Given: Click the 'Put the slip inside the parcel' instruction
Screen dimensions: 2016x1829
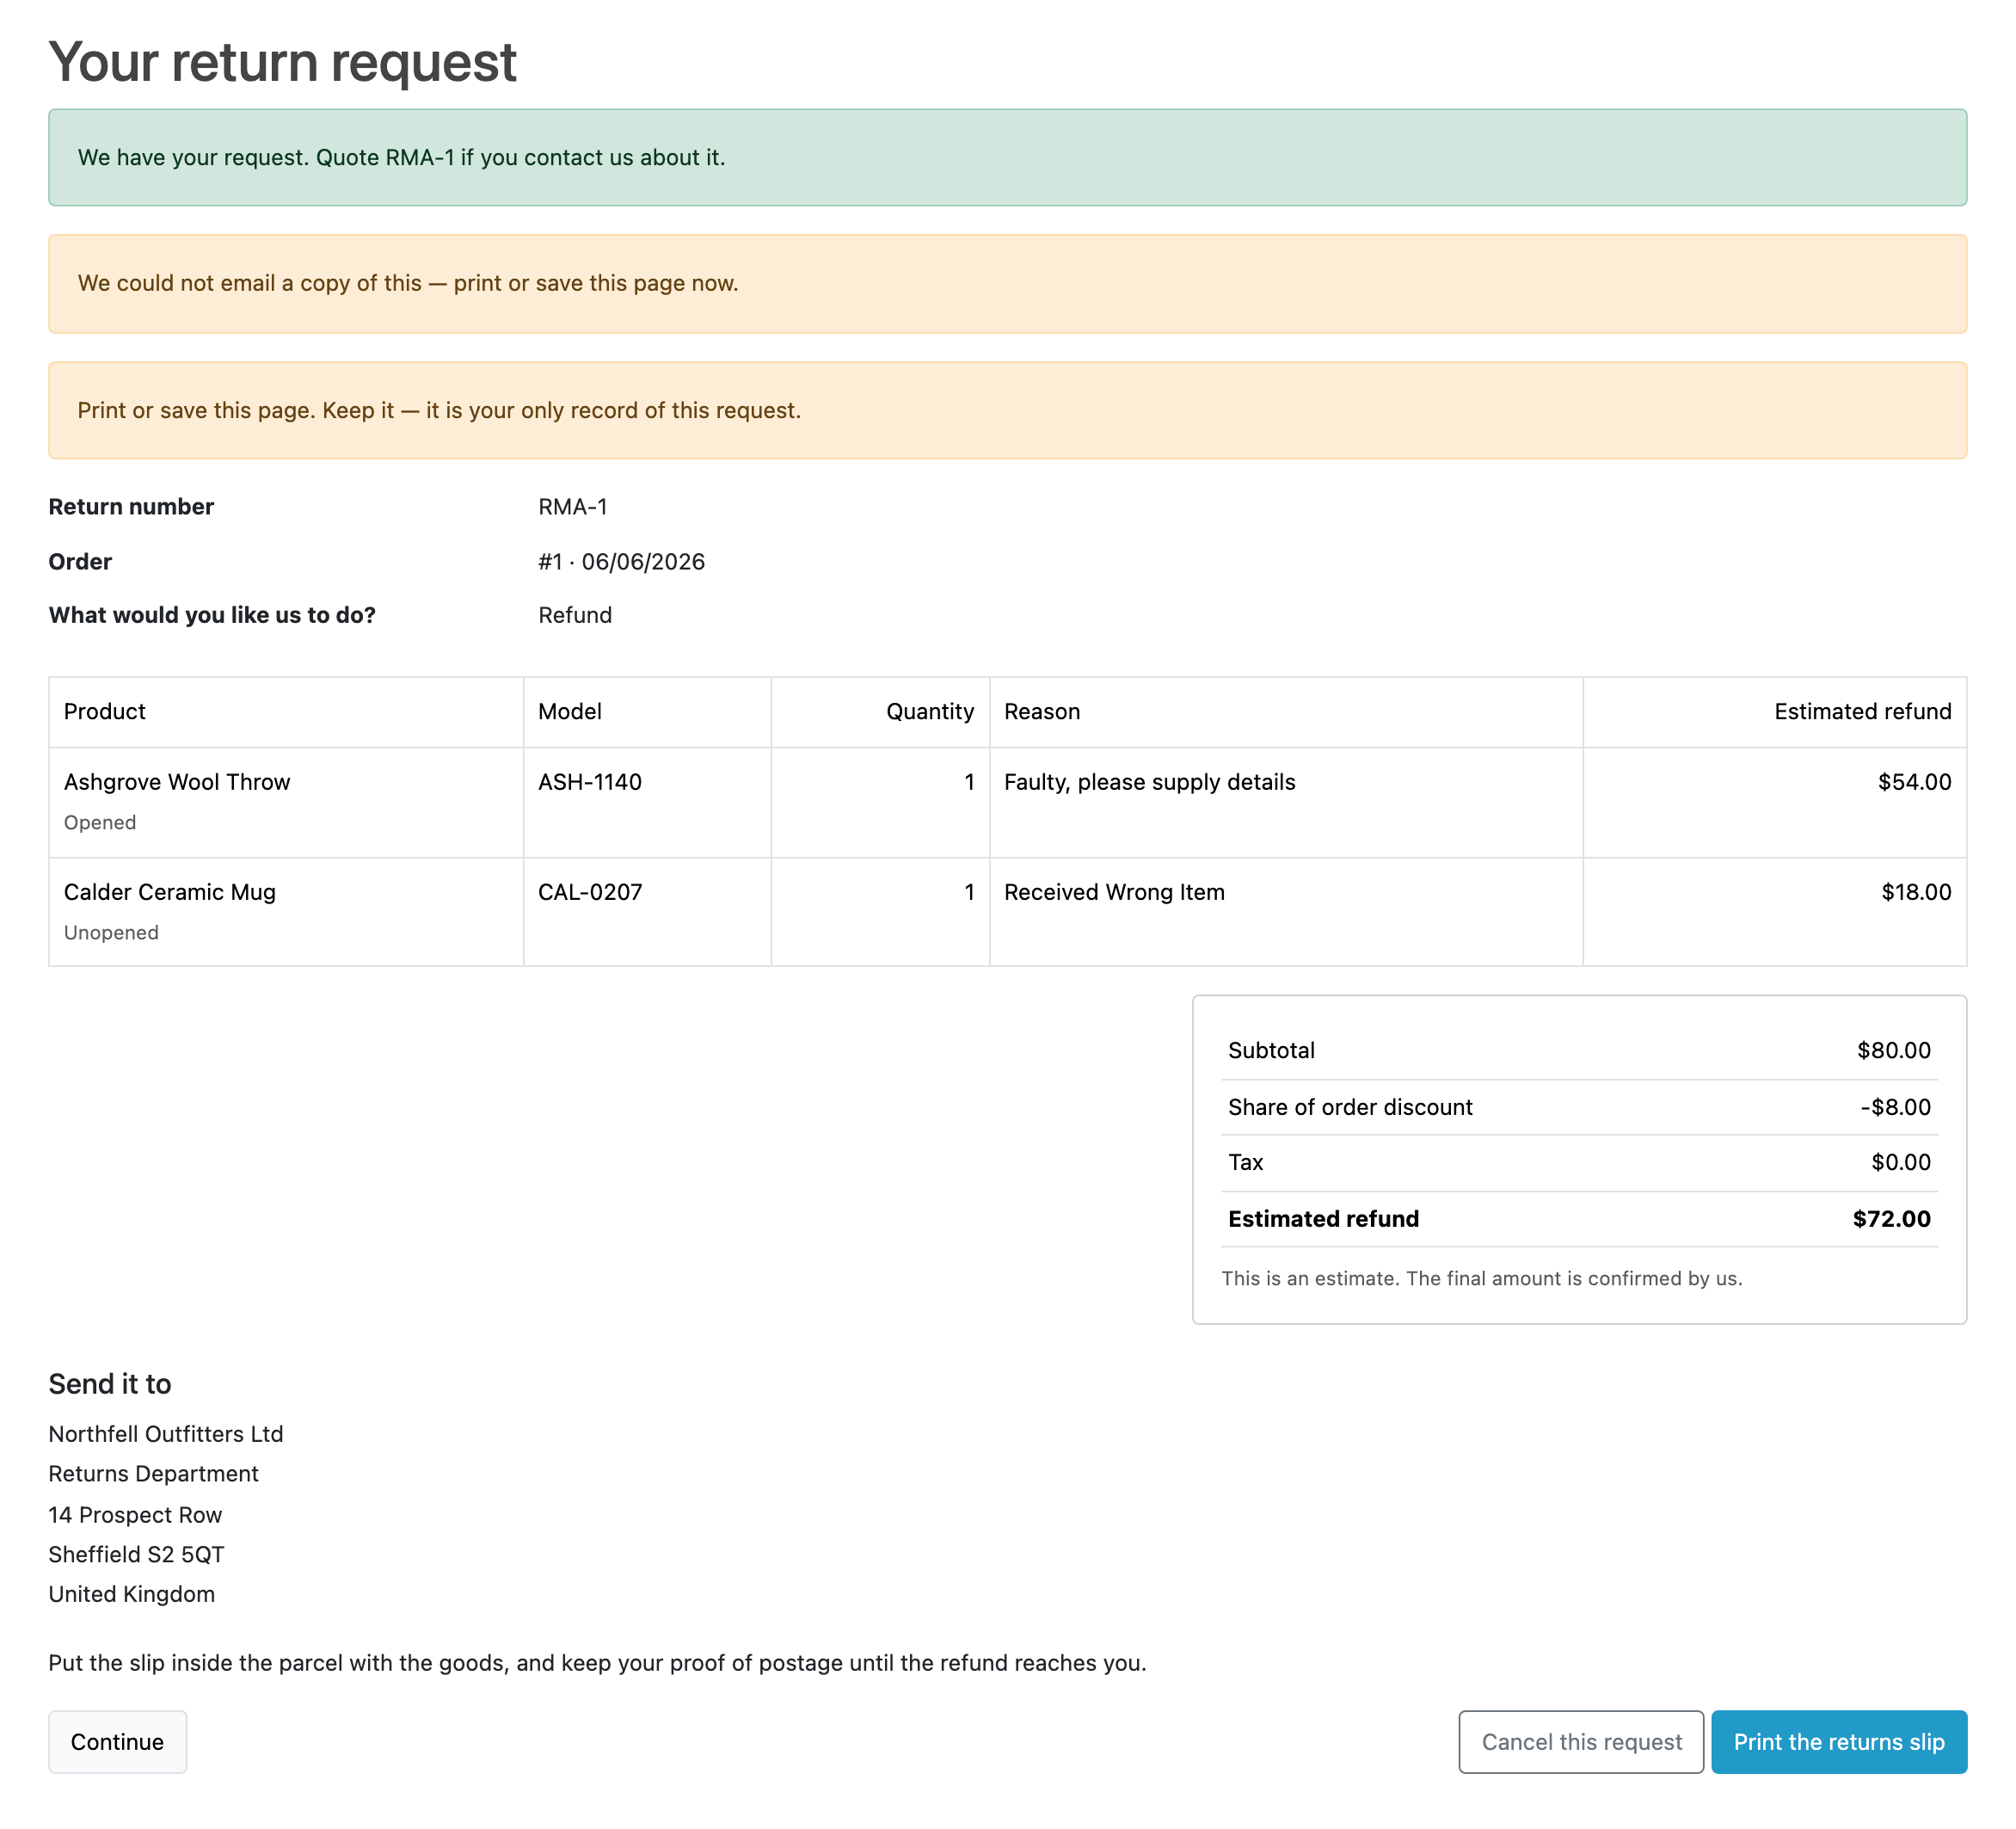Looking at the screenshot, I should point(597,1663).
